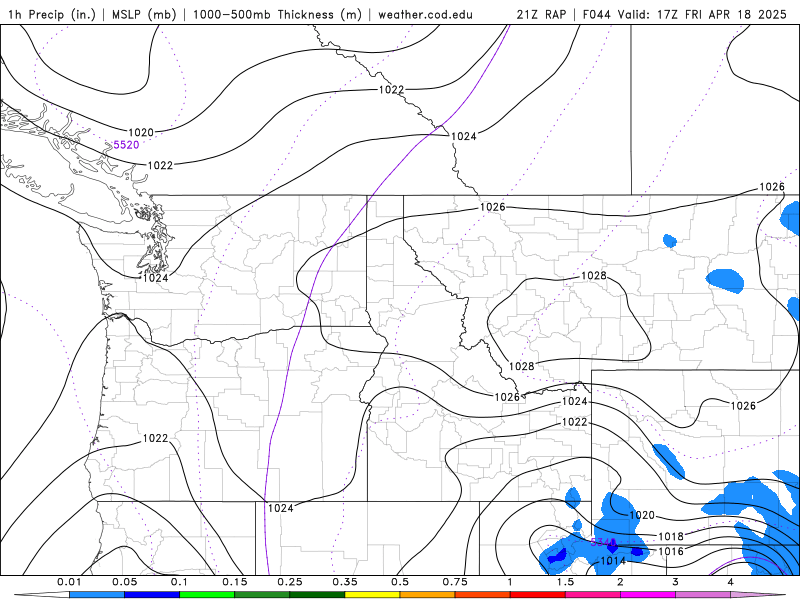Viewport: 800px width, 600px height.
Task: Click the 0.15 legend value
Action: [x=235, y=582]
